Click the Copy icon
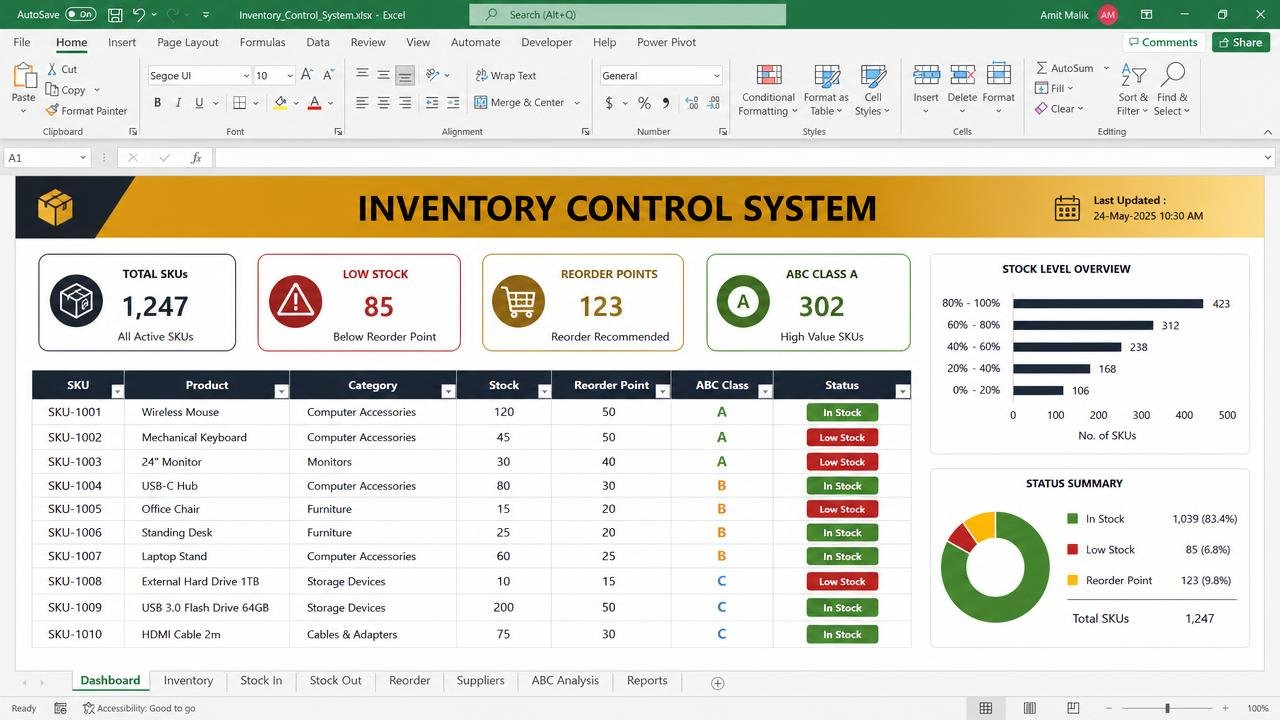This screenshot has width=1280, height=720. tap(52, 90)
